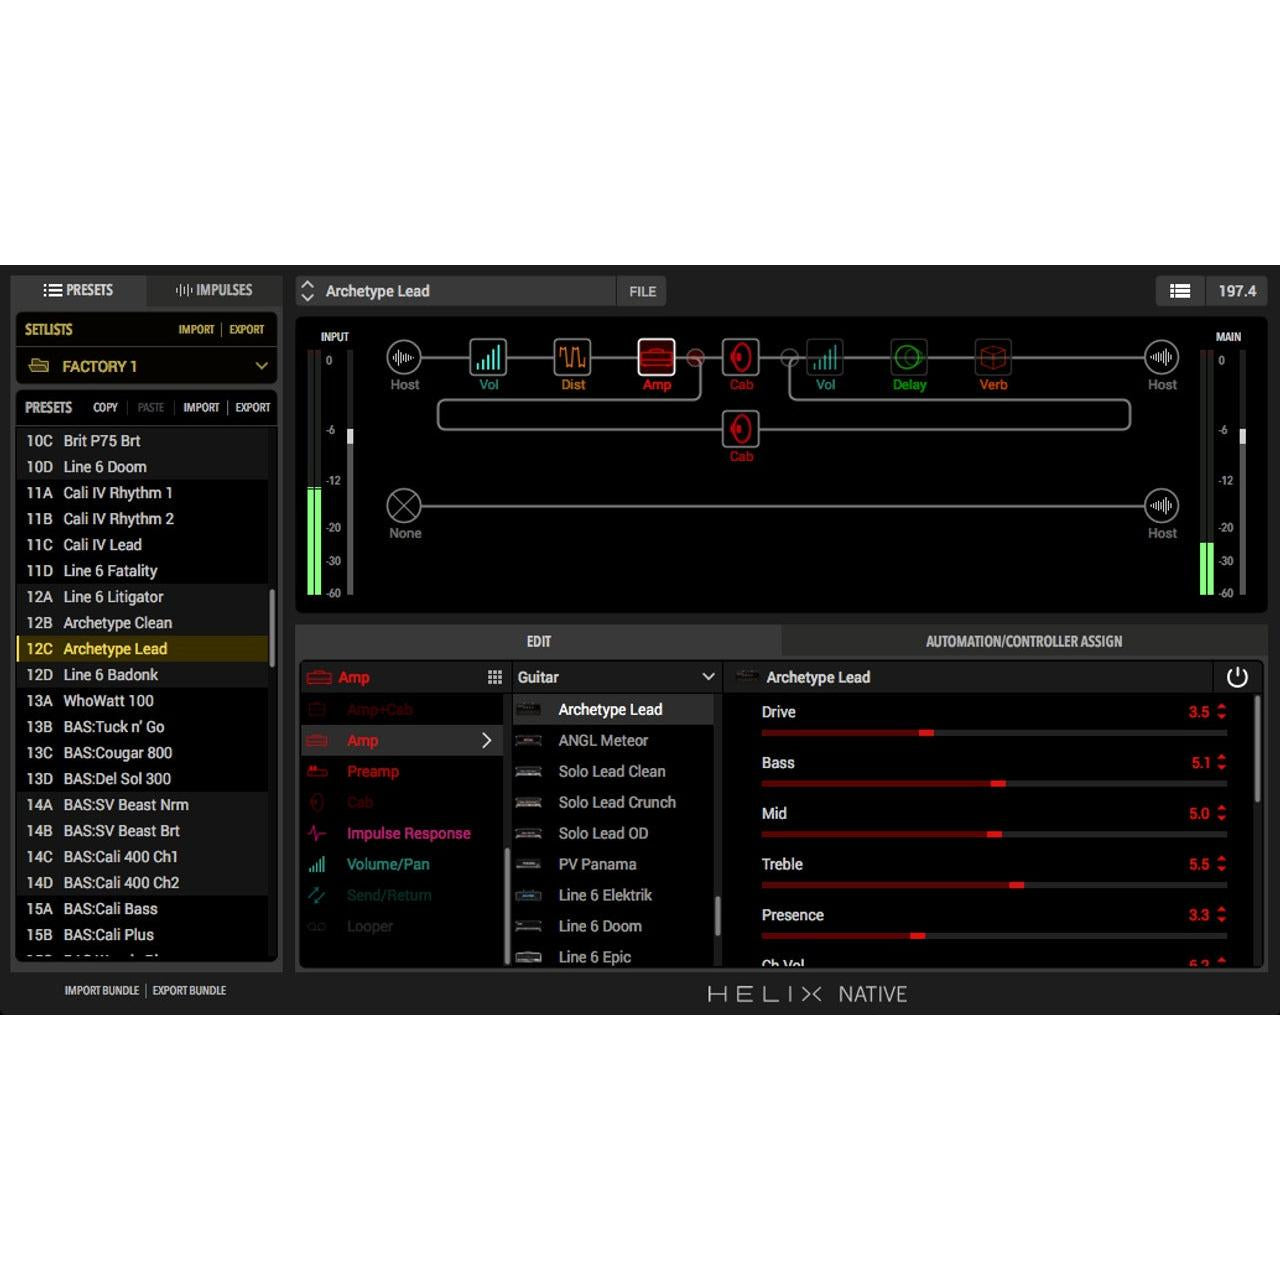Click the EXPORT BUNDLE link
The width and height of the screenshot is (1280, 1280).
[x=189, y=990]
